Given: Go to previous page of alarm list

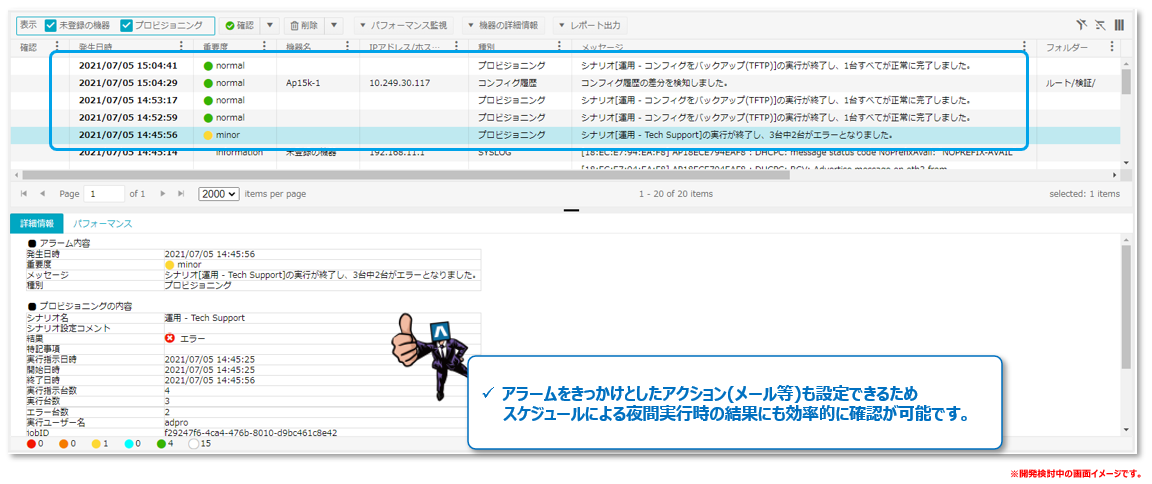Looking at the screenshot, I should [x=42, y=194].
